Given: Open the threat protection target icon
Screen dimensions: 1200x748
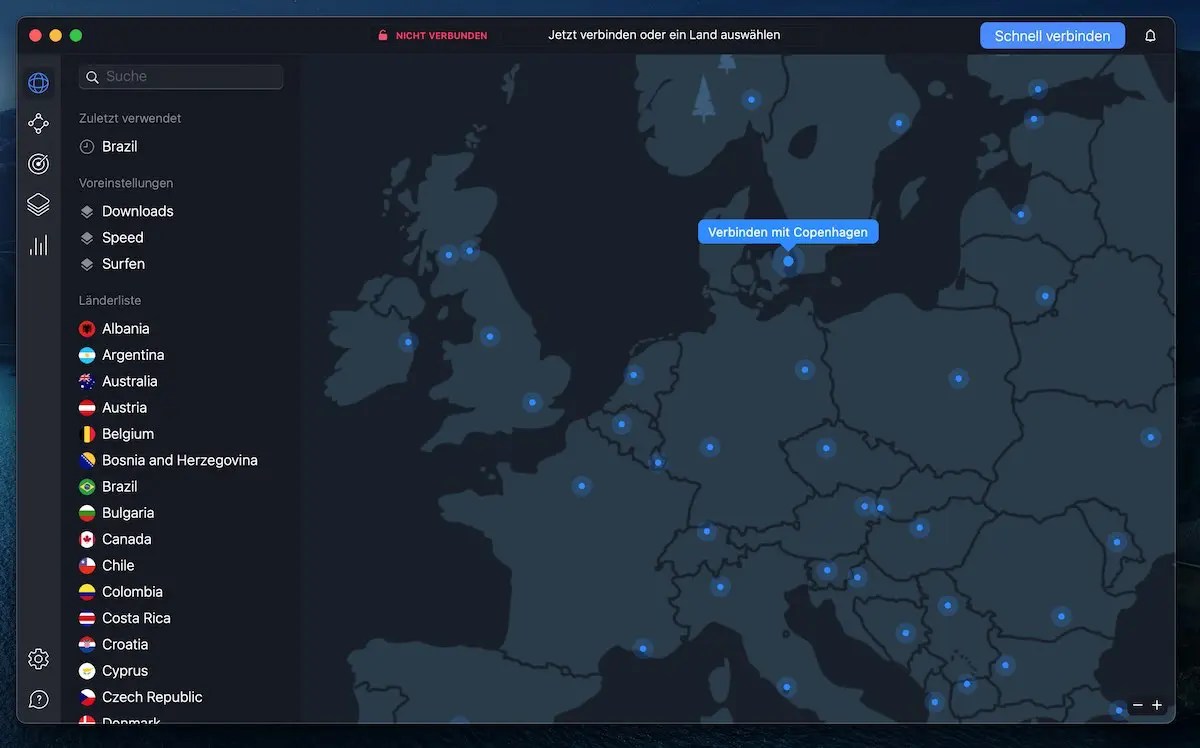Looking at the screenshot, I should (x=38, y=163).
